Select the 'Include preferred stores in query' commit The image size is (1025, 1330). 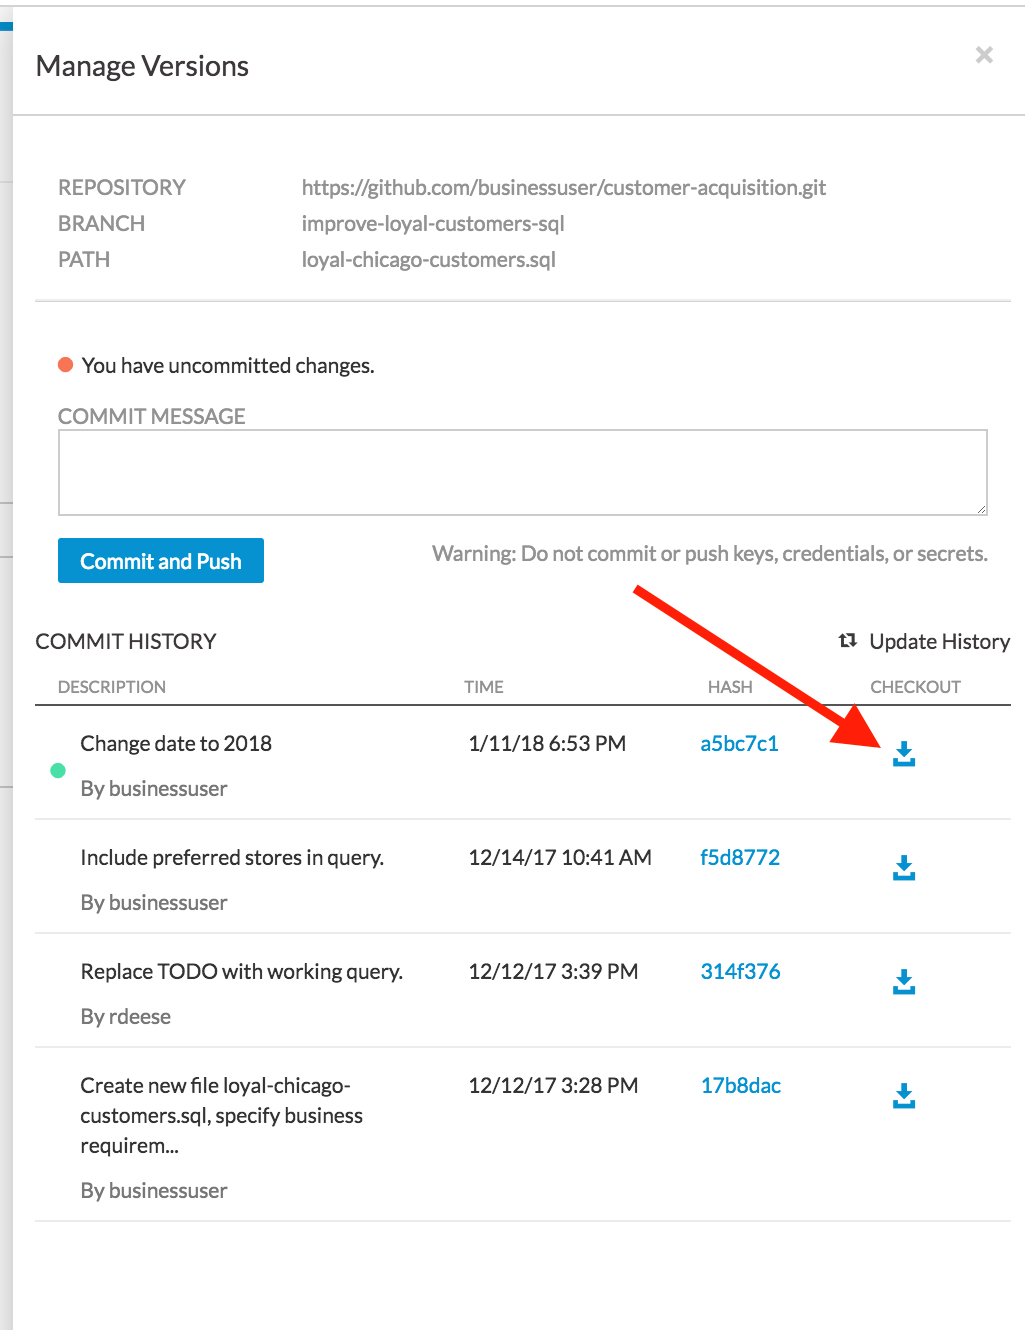[232, 858]
